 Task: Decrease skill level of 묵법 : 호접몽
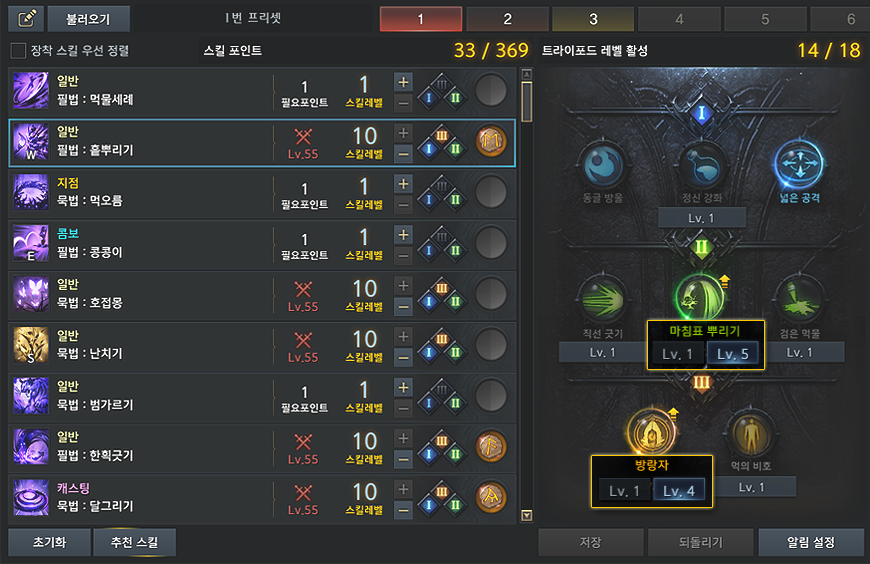click(403, 306)
